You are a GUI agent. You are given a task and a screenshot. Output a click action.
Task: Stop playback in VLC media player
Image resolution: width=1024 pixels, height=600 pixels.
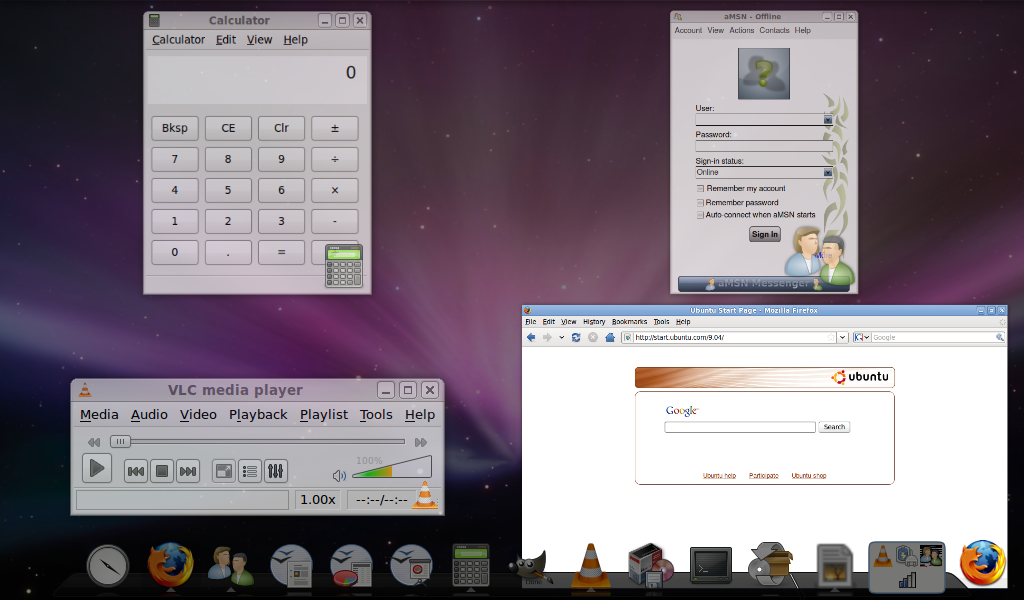pyautogui.click(x=162, y=471)
